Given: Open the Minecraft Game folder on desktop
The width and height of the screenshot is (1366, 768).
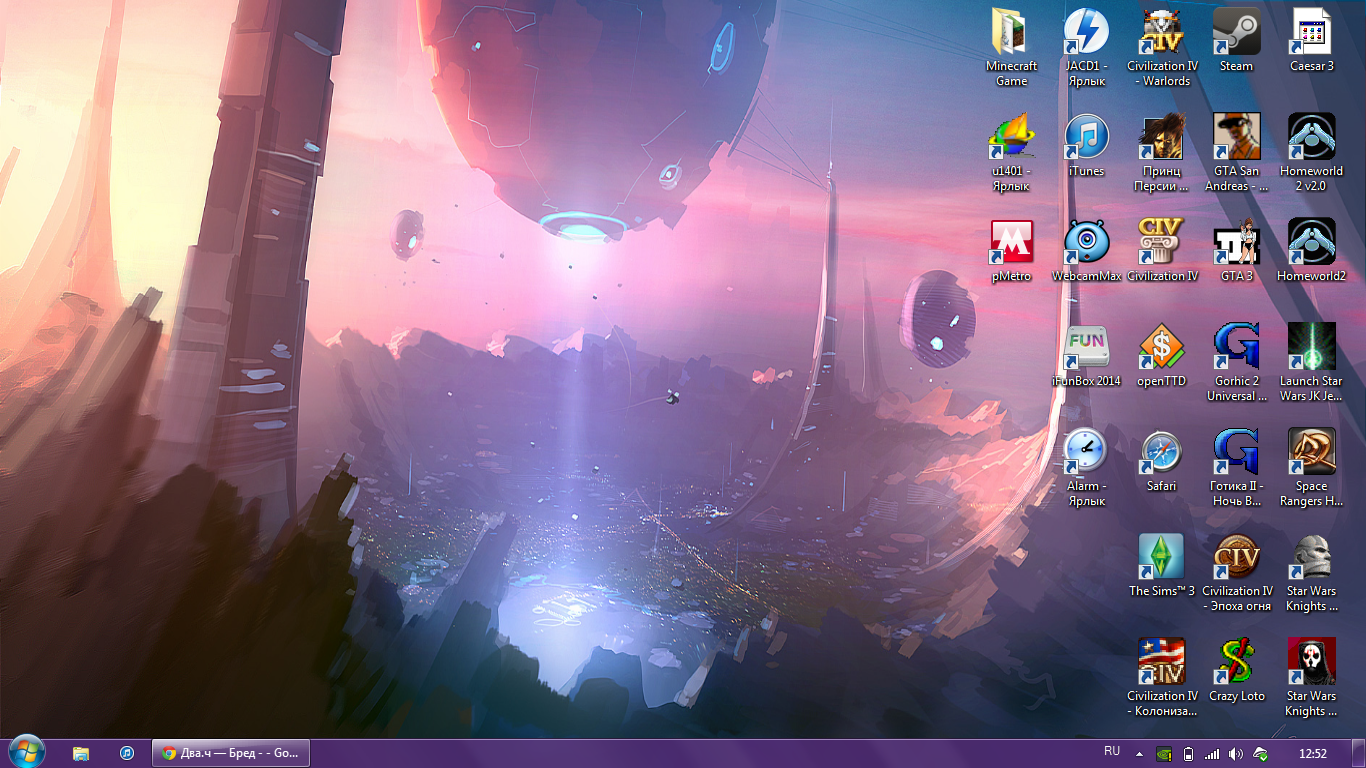Looking at the screenshot, I should click(1011, 47).
